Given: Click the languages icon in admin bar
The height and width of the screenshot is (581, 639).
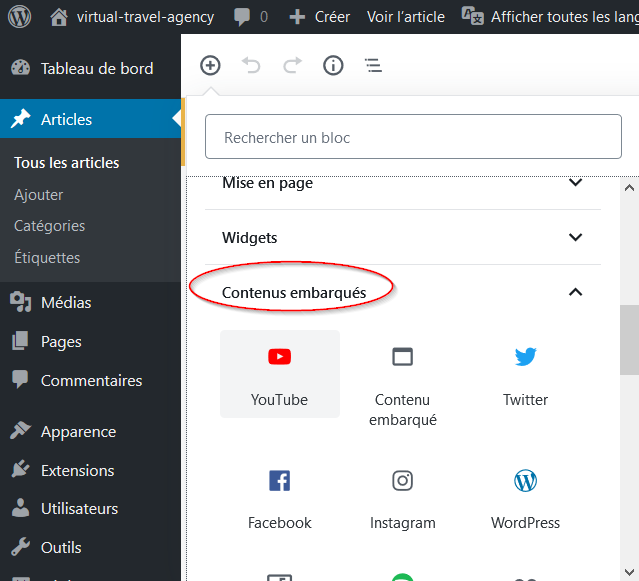Looking at the screenshot, I should pos(472,16).
